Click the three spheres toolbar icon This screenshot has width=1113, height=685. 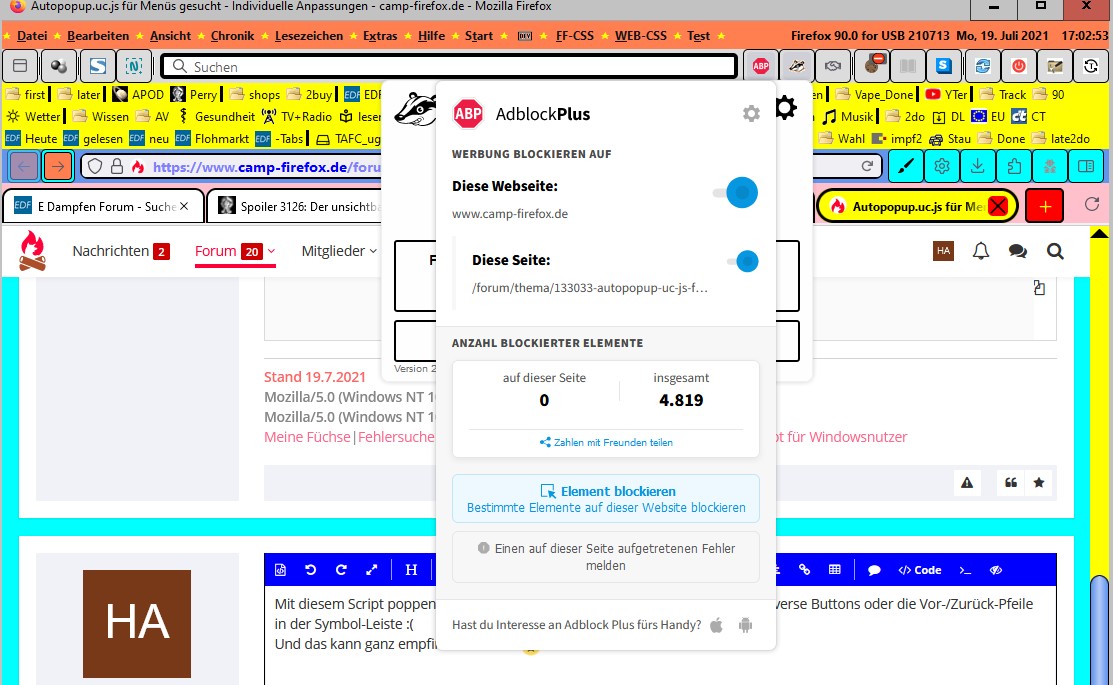click(59, 67)
